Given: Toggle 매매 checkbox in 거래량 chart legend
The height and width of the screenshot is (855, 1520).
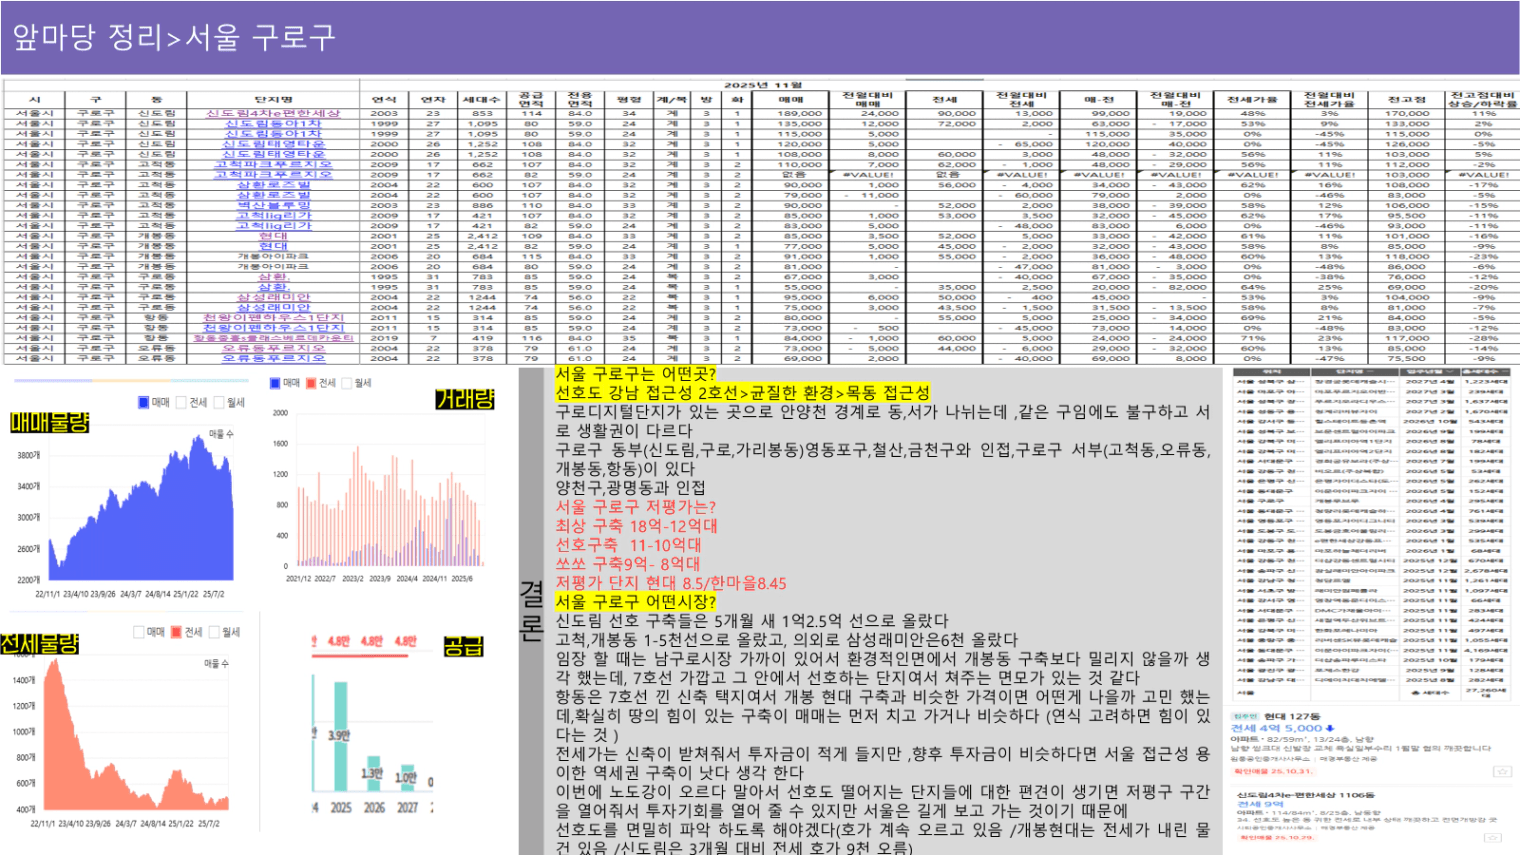Looking at the screenshot, I should tap(275, 383).
